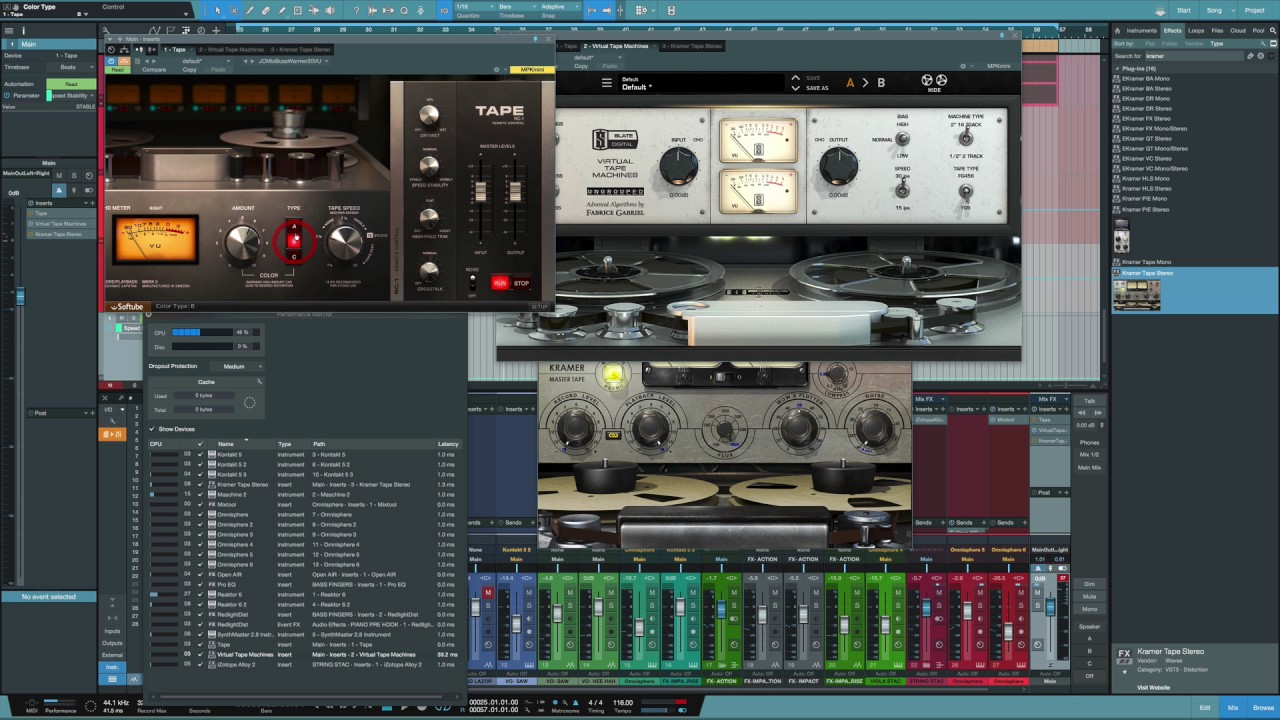The width and height of the screenshot is (1280, 720).
Task: Click the Cache wrench icon in Performance Monitor
Action: click(x=259, y=381)
